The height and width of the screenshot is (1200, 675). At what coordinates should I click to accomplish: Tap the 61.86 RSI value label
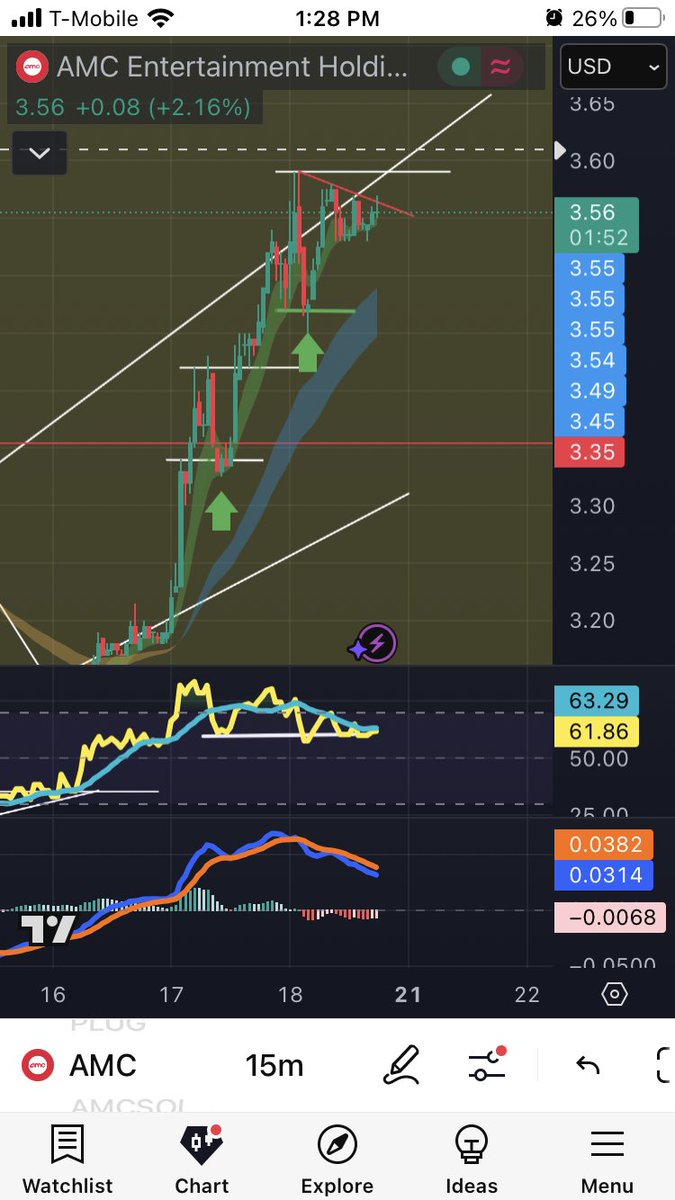tap(596, 732)
